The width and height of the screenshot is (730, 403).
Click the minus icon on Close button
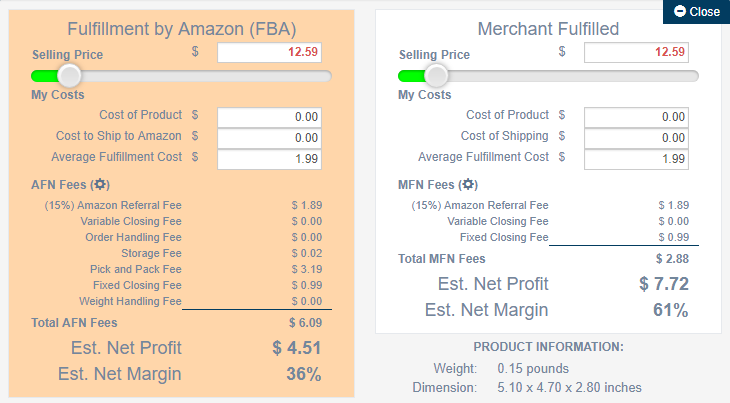680,11
